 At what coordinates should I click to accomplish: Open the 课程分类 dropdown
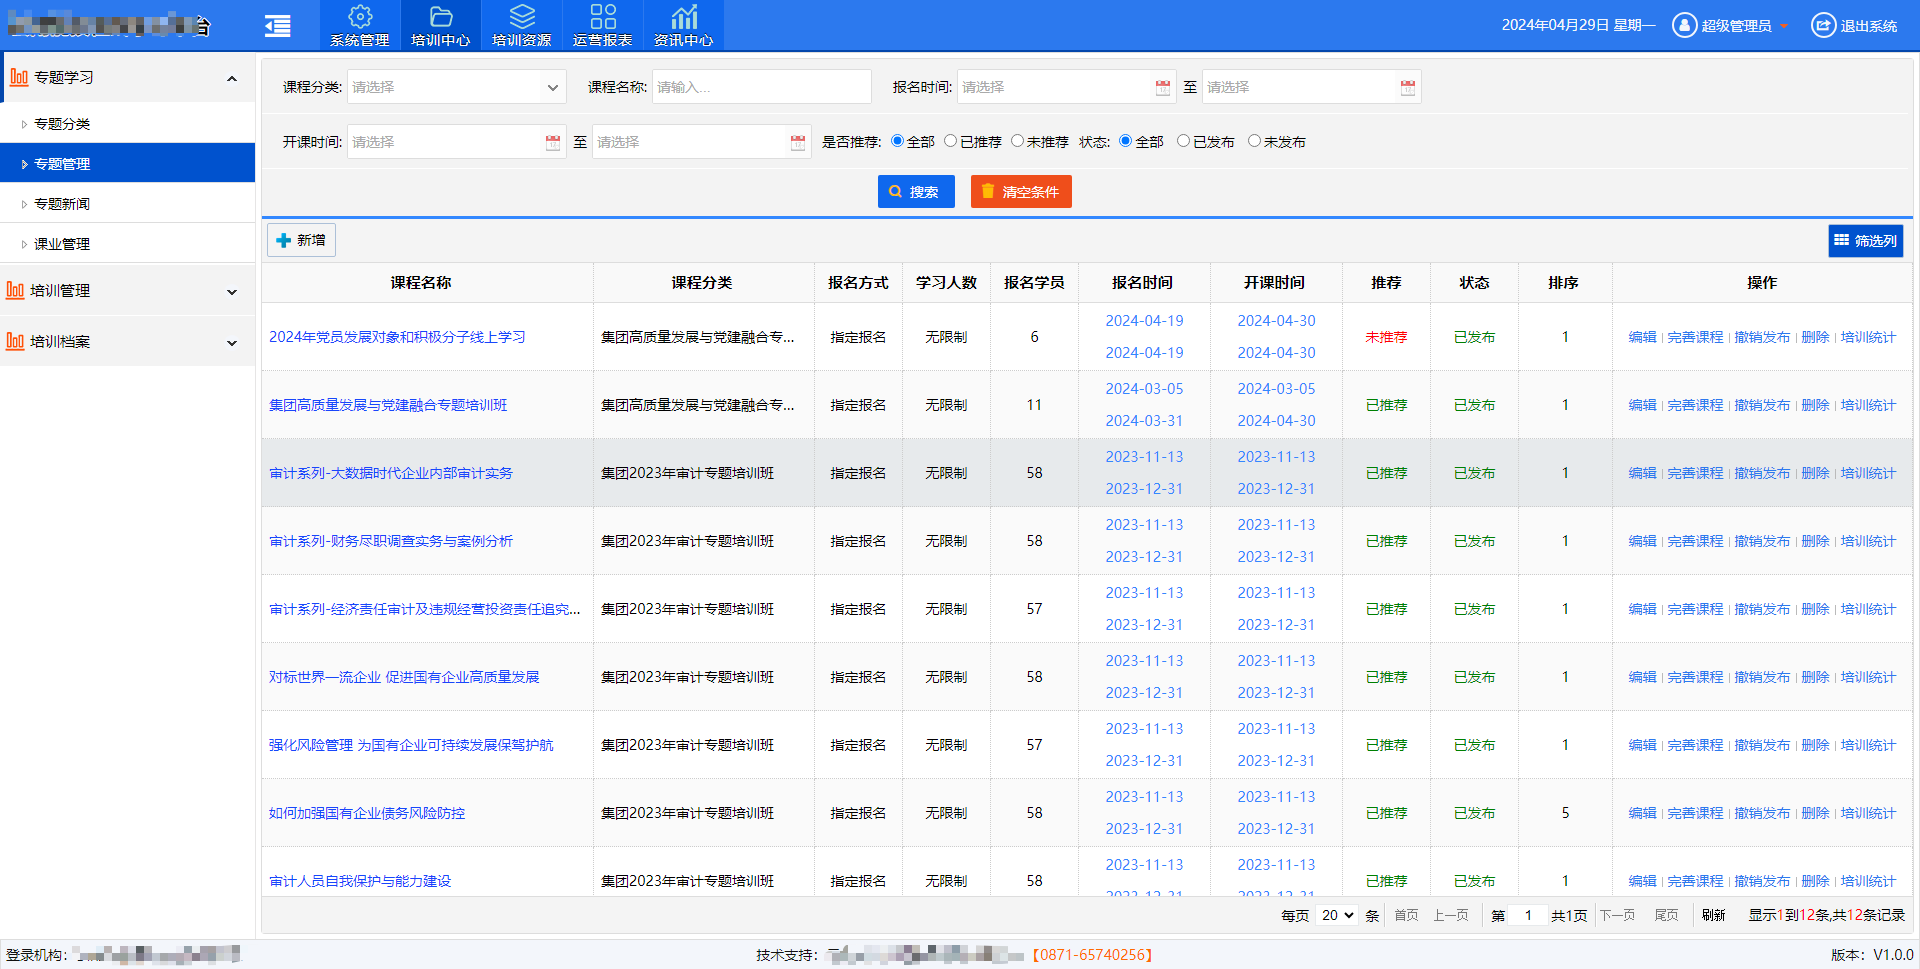[x=456, y=87]
